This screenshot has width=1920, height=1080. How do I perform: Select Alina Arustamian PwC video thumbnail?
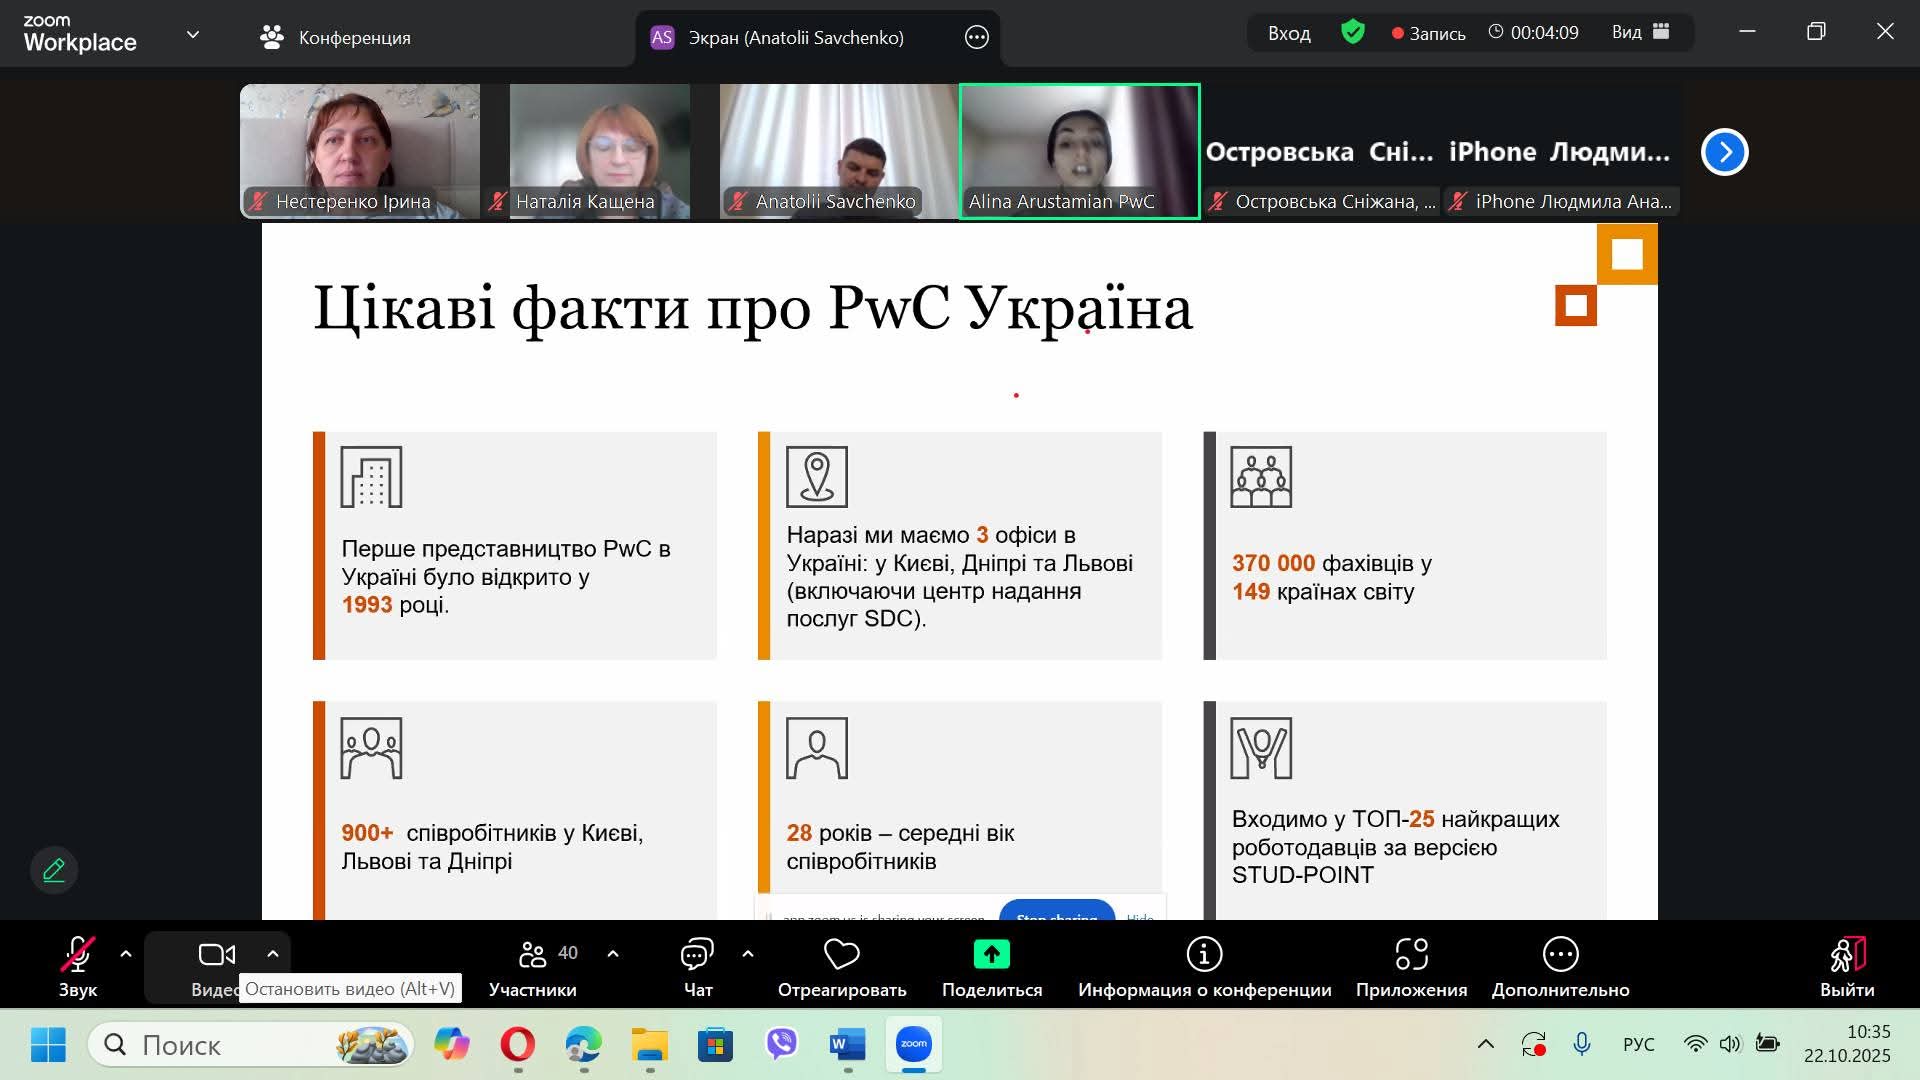coord(1079,150)
